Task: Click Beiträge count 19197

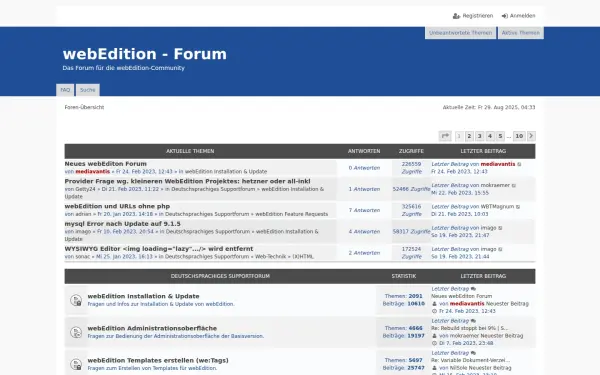Action: click(416, 336)
